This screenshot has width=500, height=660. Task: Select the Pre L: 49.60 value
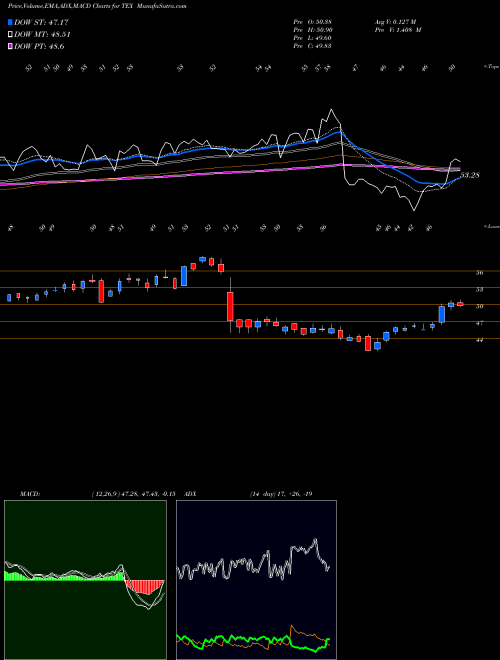(x=312, y=38)
